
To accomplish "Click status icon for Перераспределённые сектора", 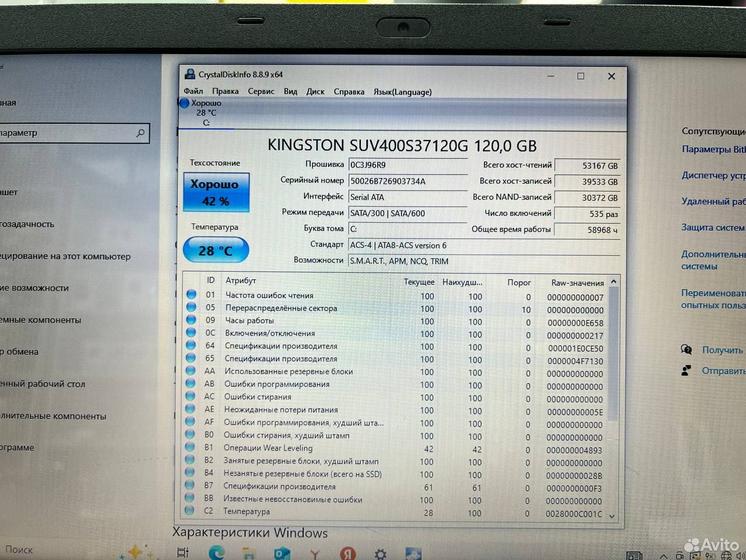I will [x=191, y=307].
